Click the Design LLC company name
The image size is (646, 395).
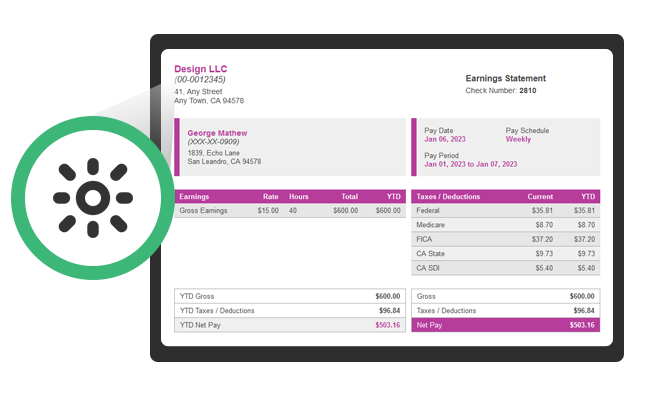click(x=201, y=69)
